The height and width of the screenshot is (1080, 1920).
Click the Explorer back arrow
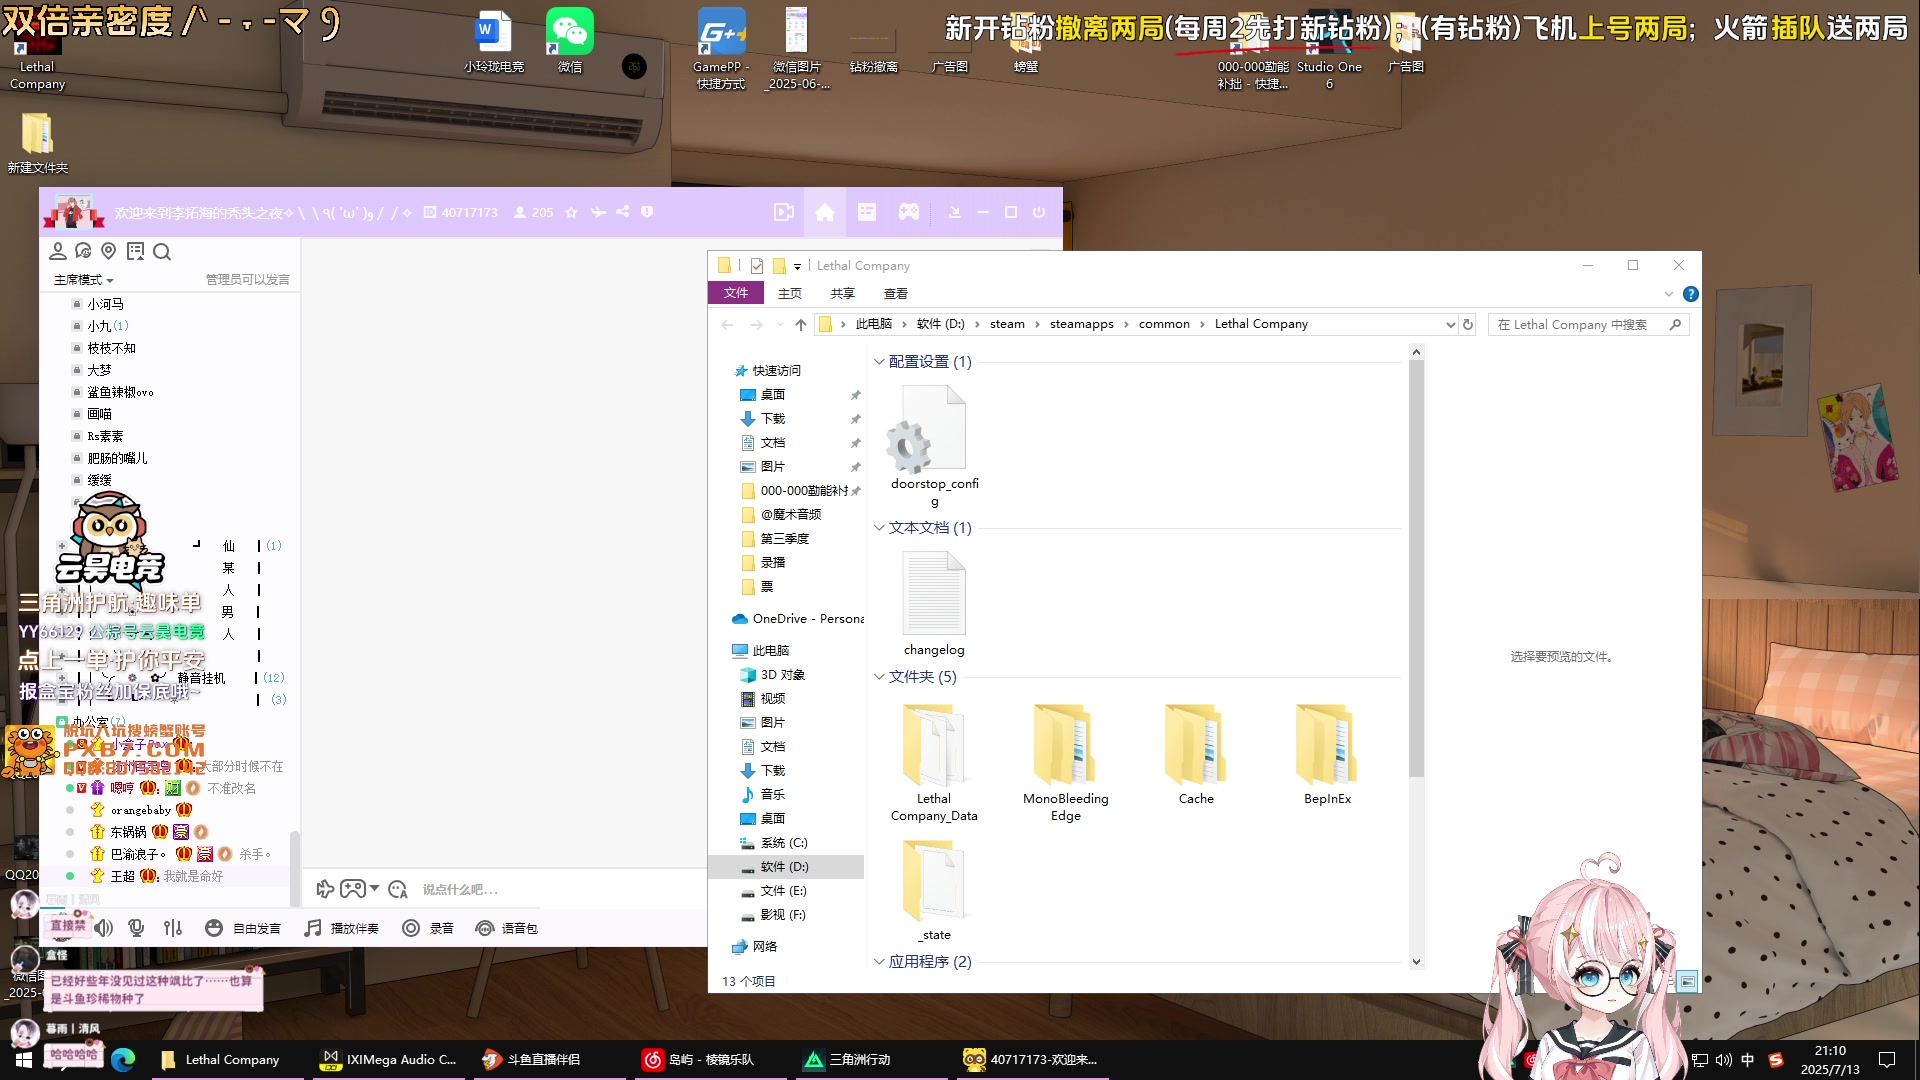click(x=727, y=324)
